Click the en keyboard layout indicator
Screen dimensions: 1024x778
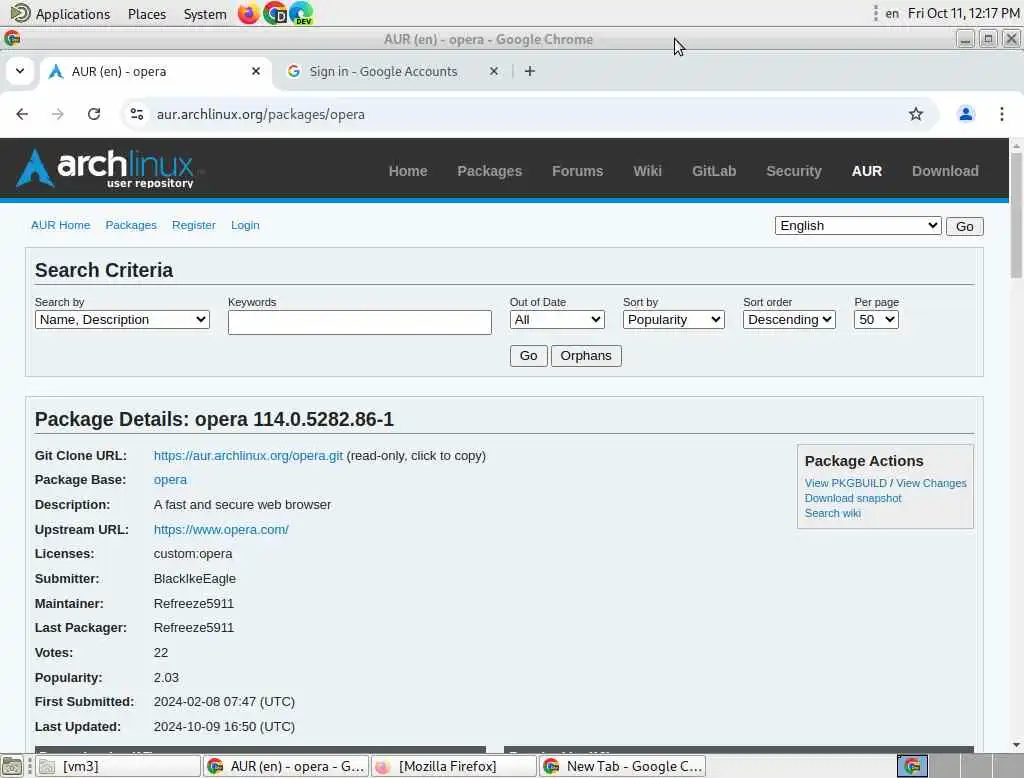tap(892, 14)
